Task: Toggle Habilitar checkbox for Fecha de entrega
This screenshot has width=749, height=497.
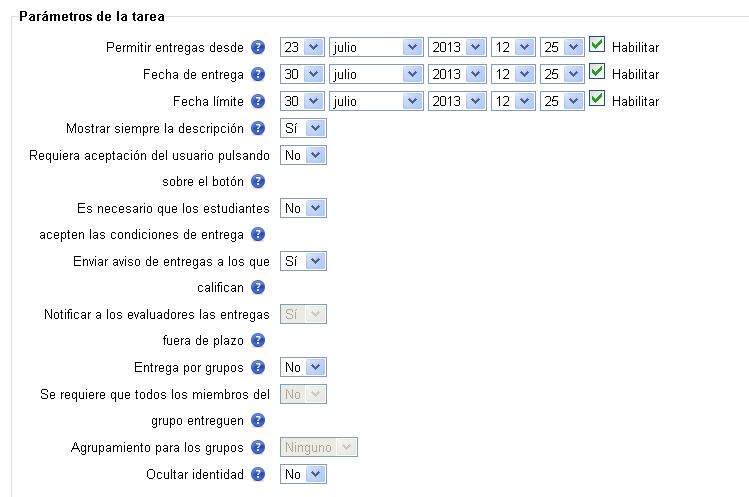Action: click(x=597, y=72)
